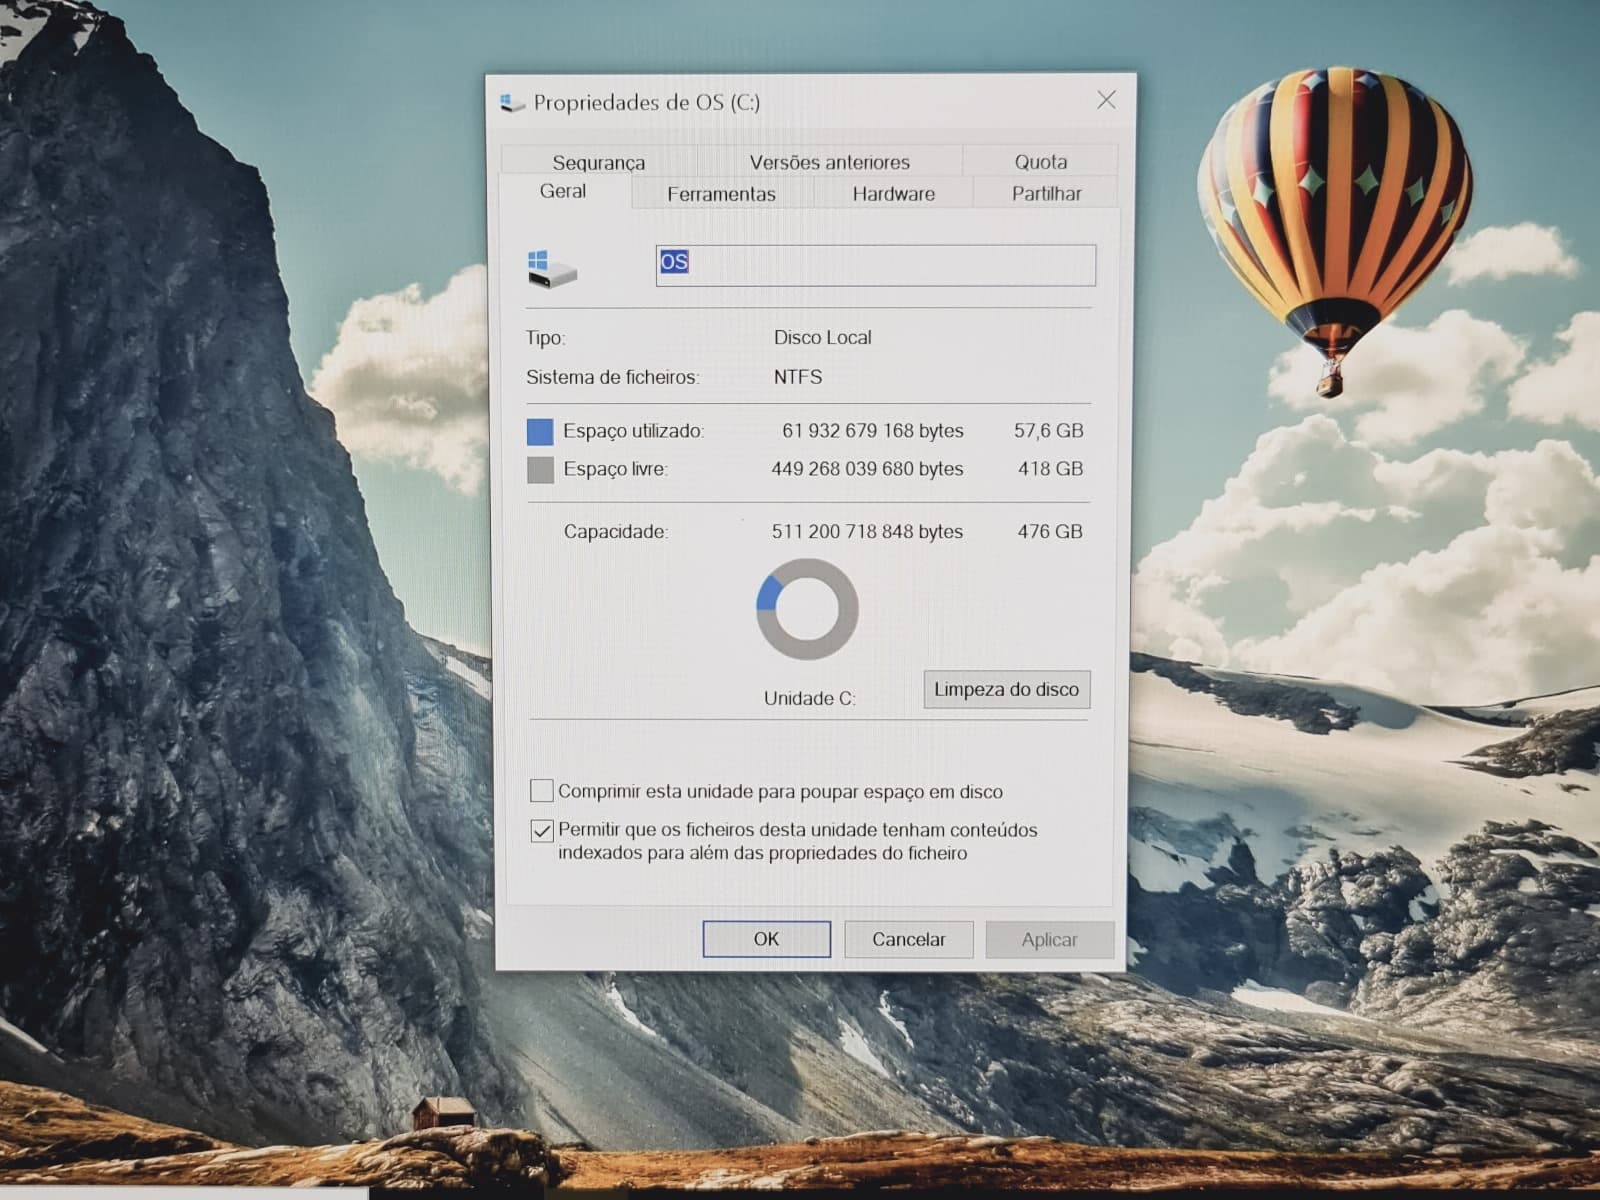Open the Versões anteriores tab
Image resolution: width=1600 pixels, height=1200 pixels.
coord(829,161)
